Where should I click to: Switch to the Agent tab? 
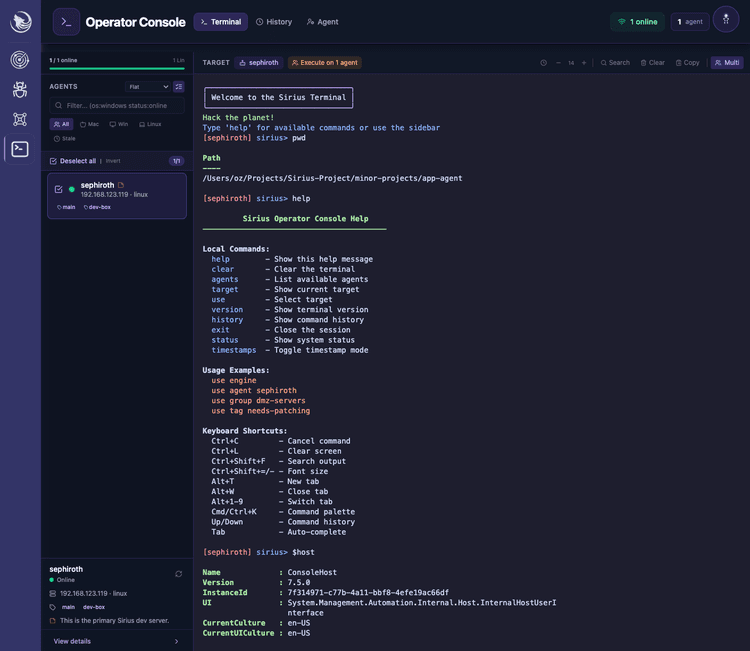point(322,22)
